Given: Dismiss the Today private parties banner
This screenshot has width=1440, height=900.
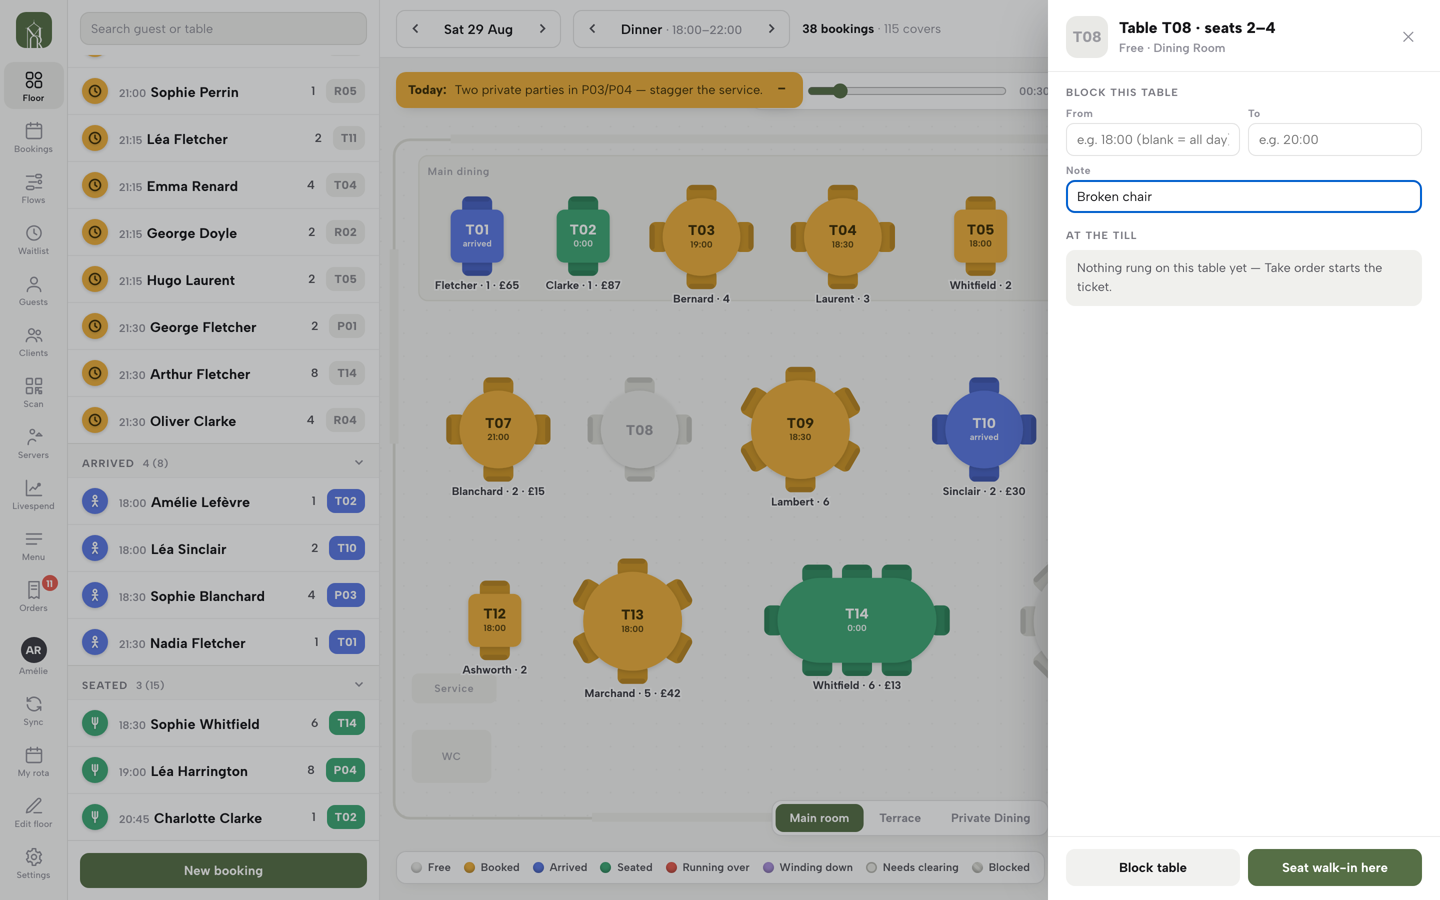Looking at the screenshot, I should [782, 89].
